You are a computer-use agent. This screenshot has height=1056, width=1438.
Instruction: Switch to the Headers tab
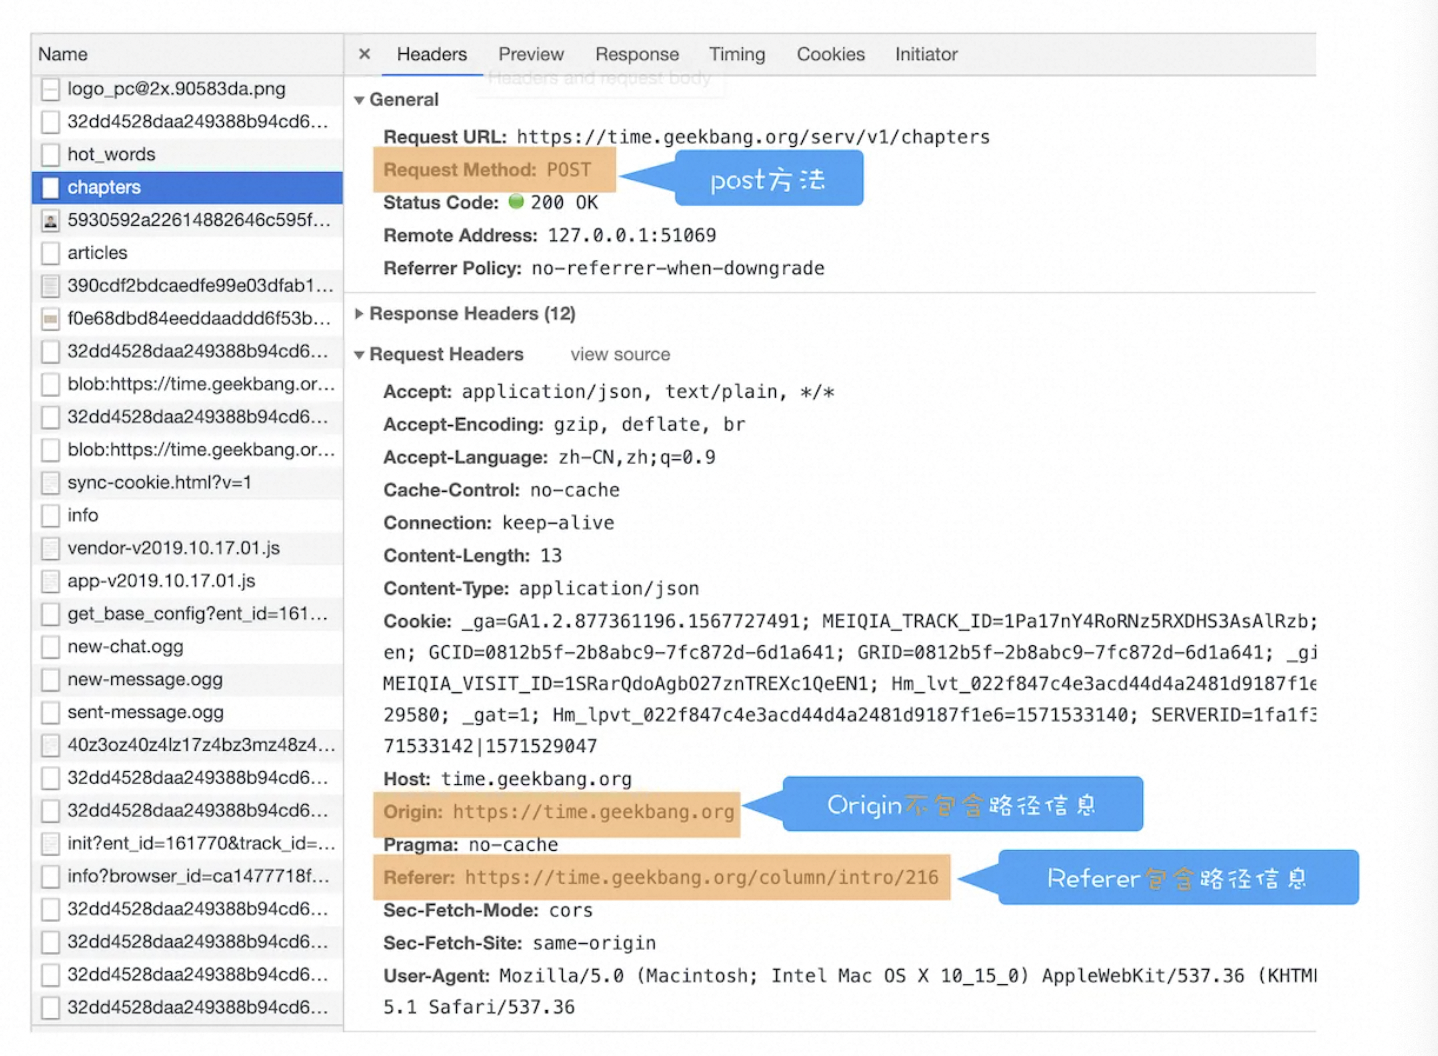[x=432, y=54]
